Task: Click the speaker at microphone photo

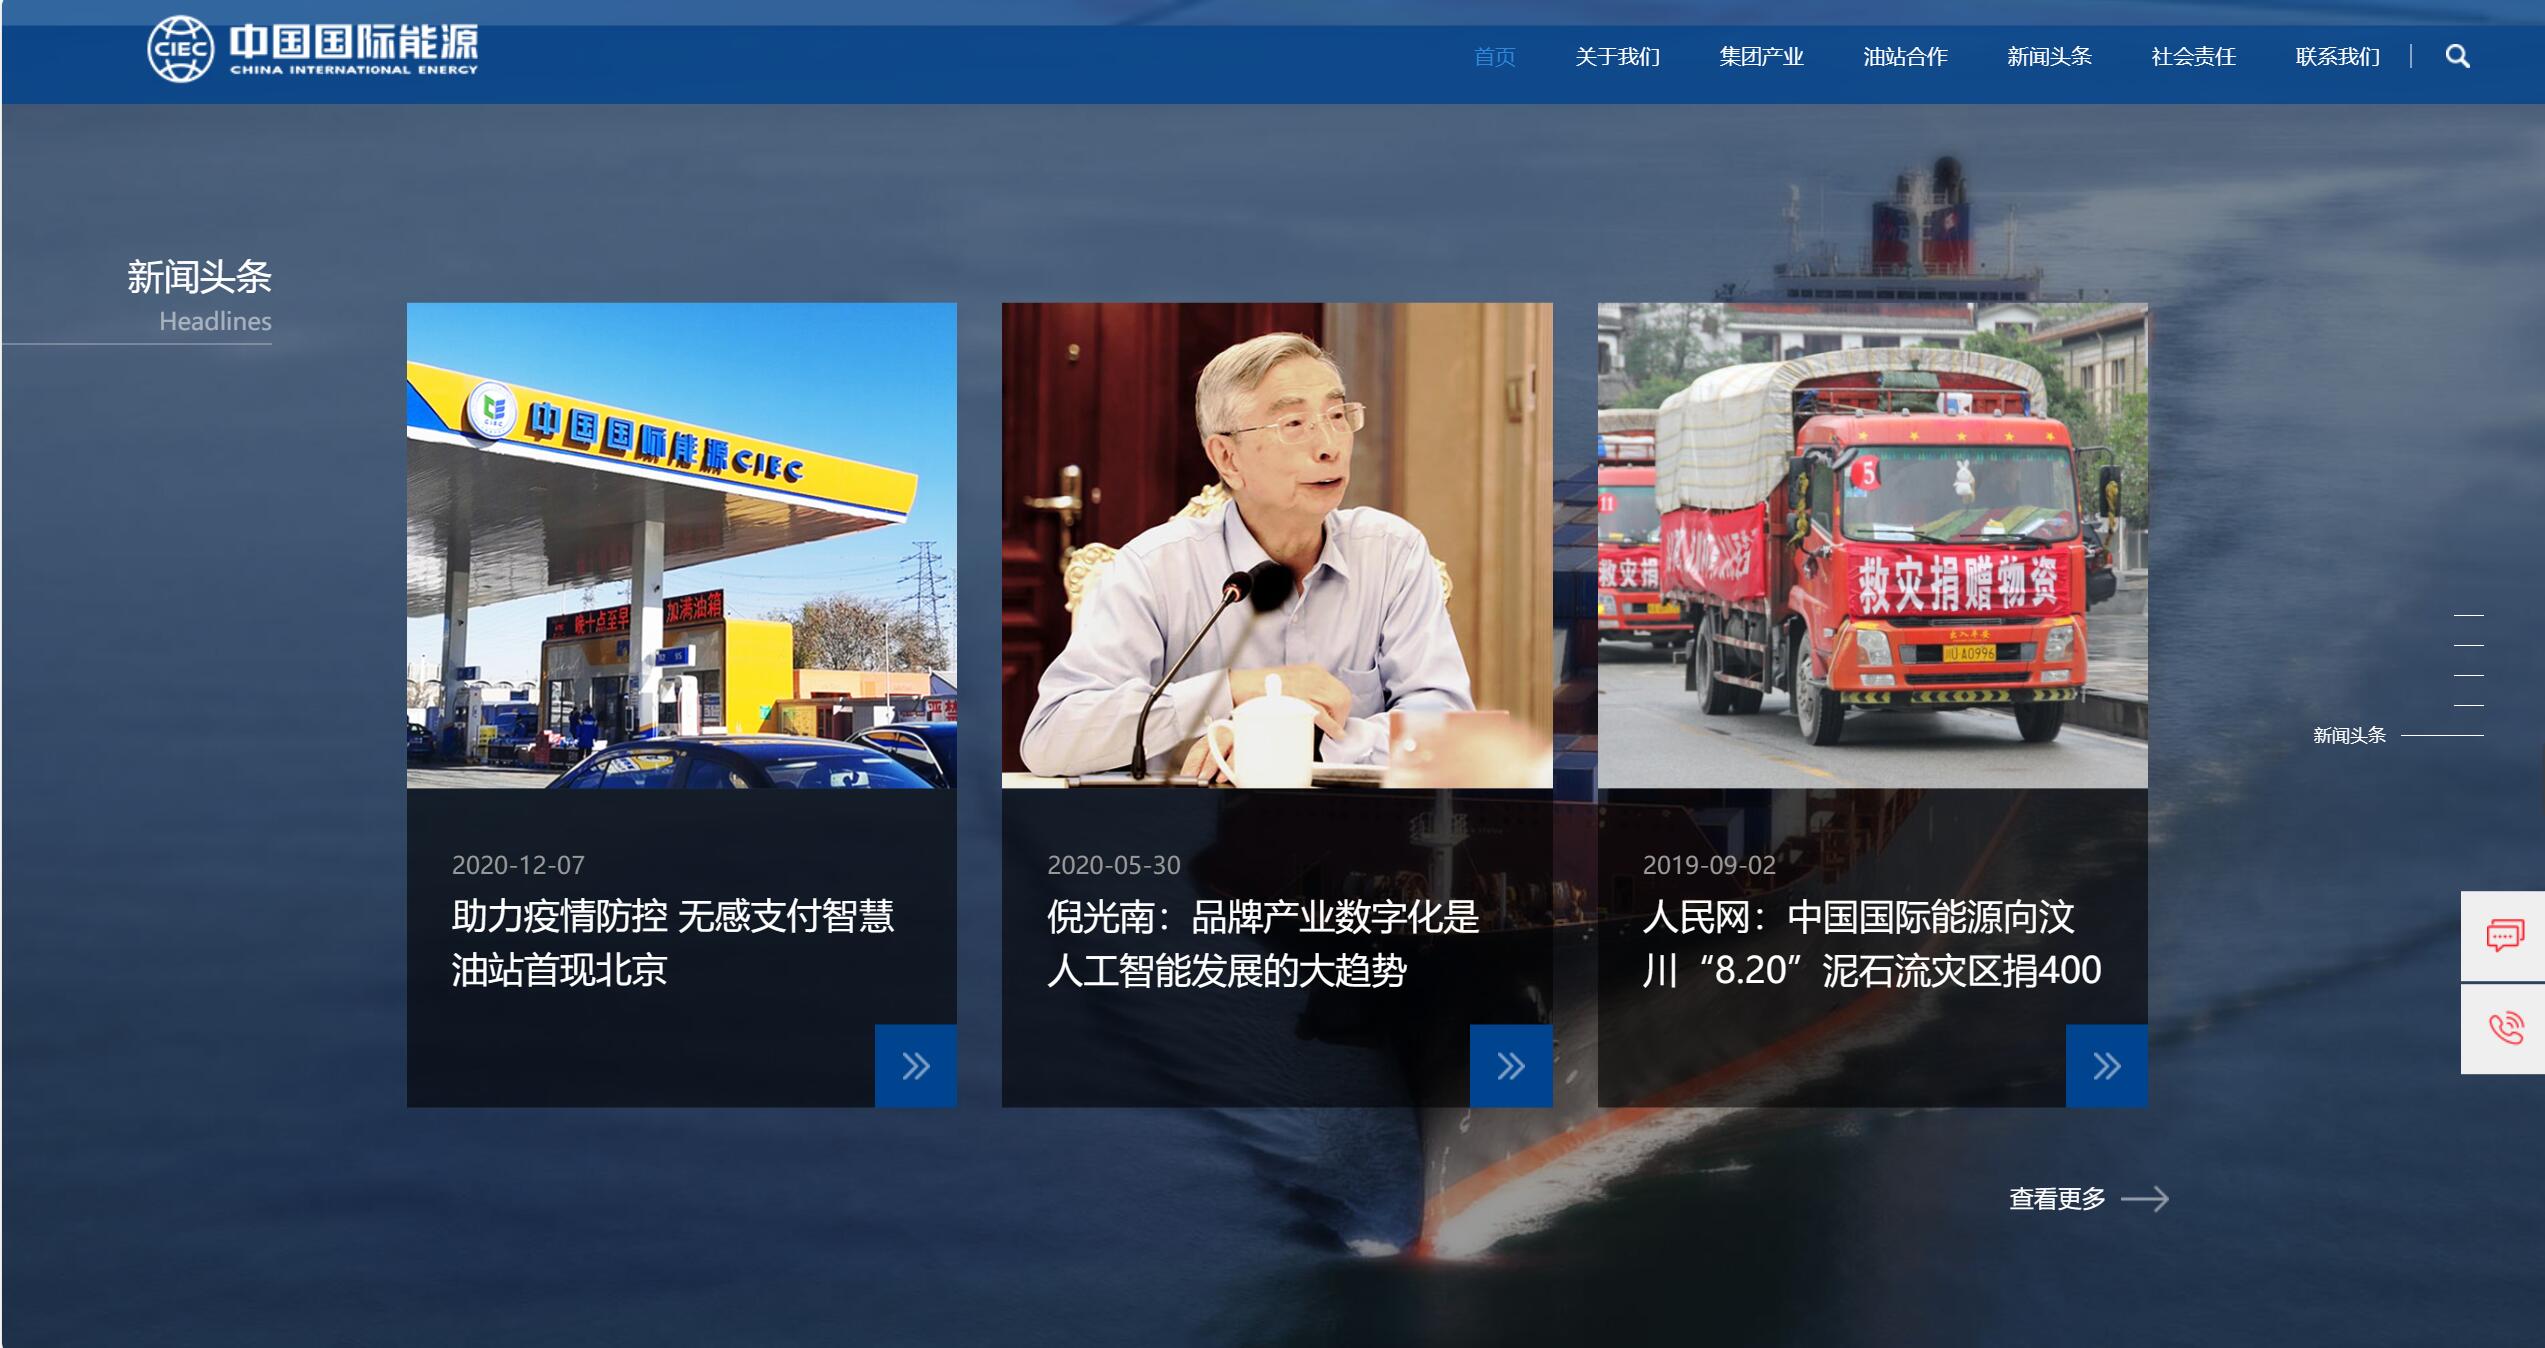Action: pos(1277,546)
